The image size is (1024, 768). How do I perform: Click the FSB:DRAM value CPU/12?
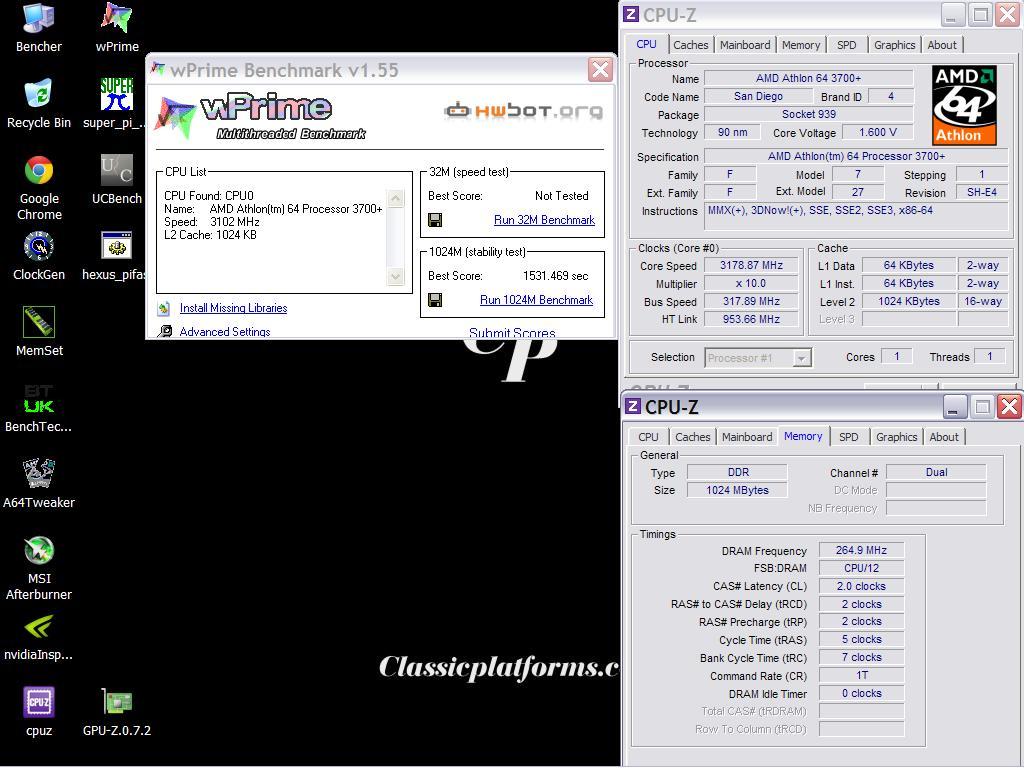861,568
